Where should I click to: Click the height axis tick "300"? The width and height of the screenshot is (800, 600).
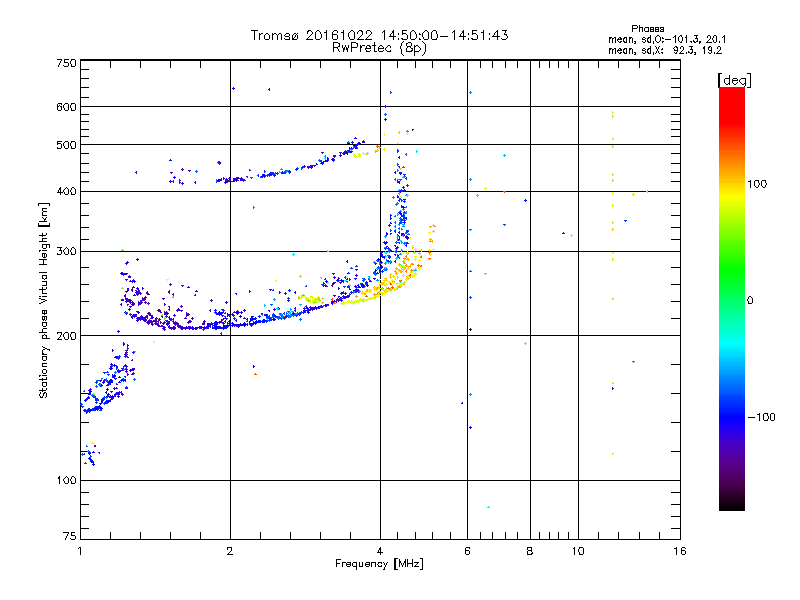click(x=66, y=251)
